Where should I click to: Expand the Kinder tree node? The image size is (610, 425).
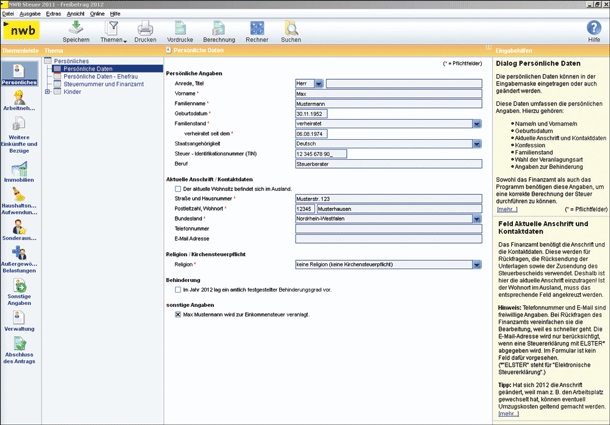(48, 91)
